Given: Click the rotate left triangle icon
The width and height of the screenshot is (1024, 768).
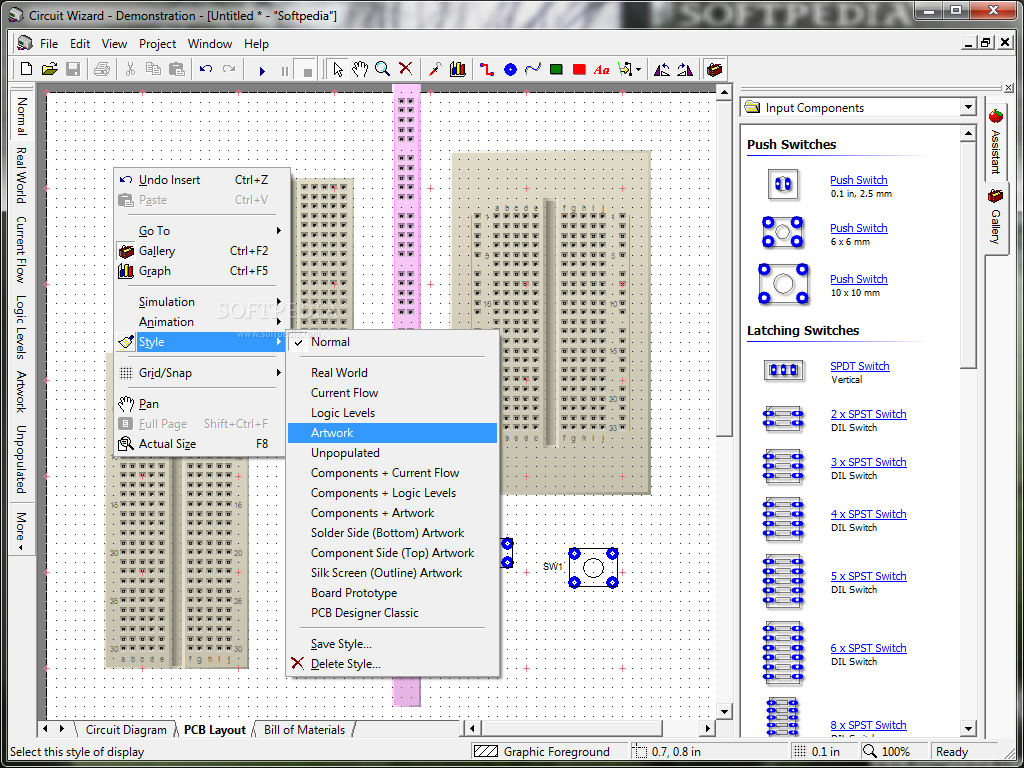Looking at the screenshot, I should click(662, 69).
